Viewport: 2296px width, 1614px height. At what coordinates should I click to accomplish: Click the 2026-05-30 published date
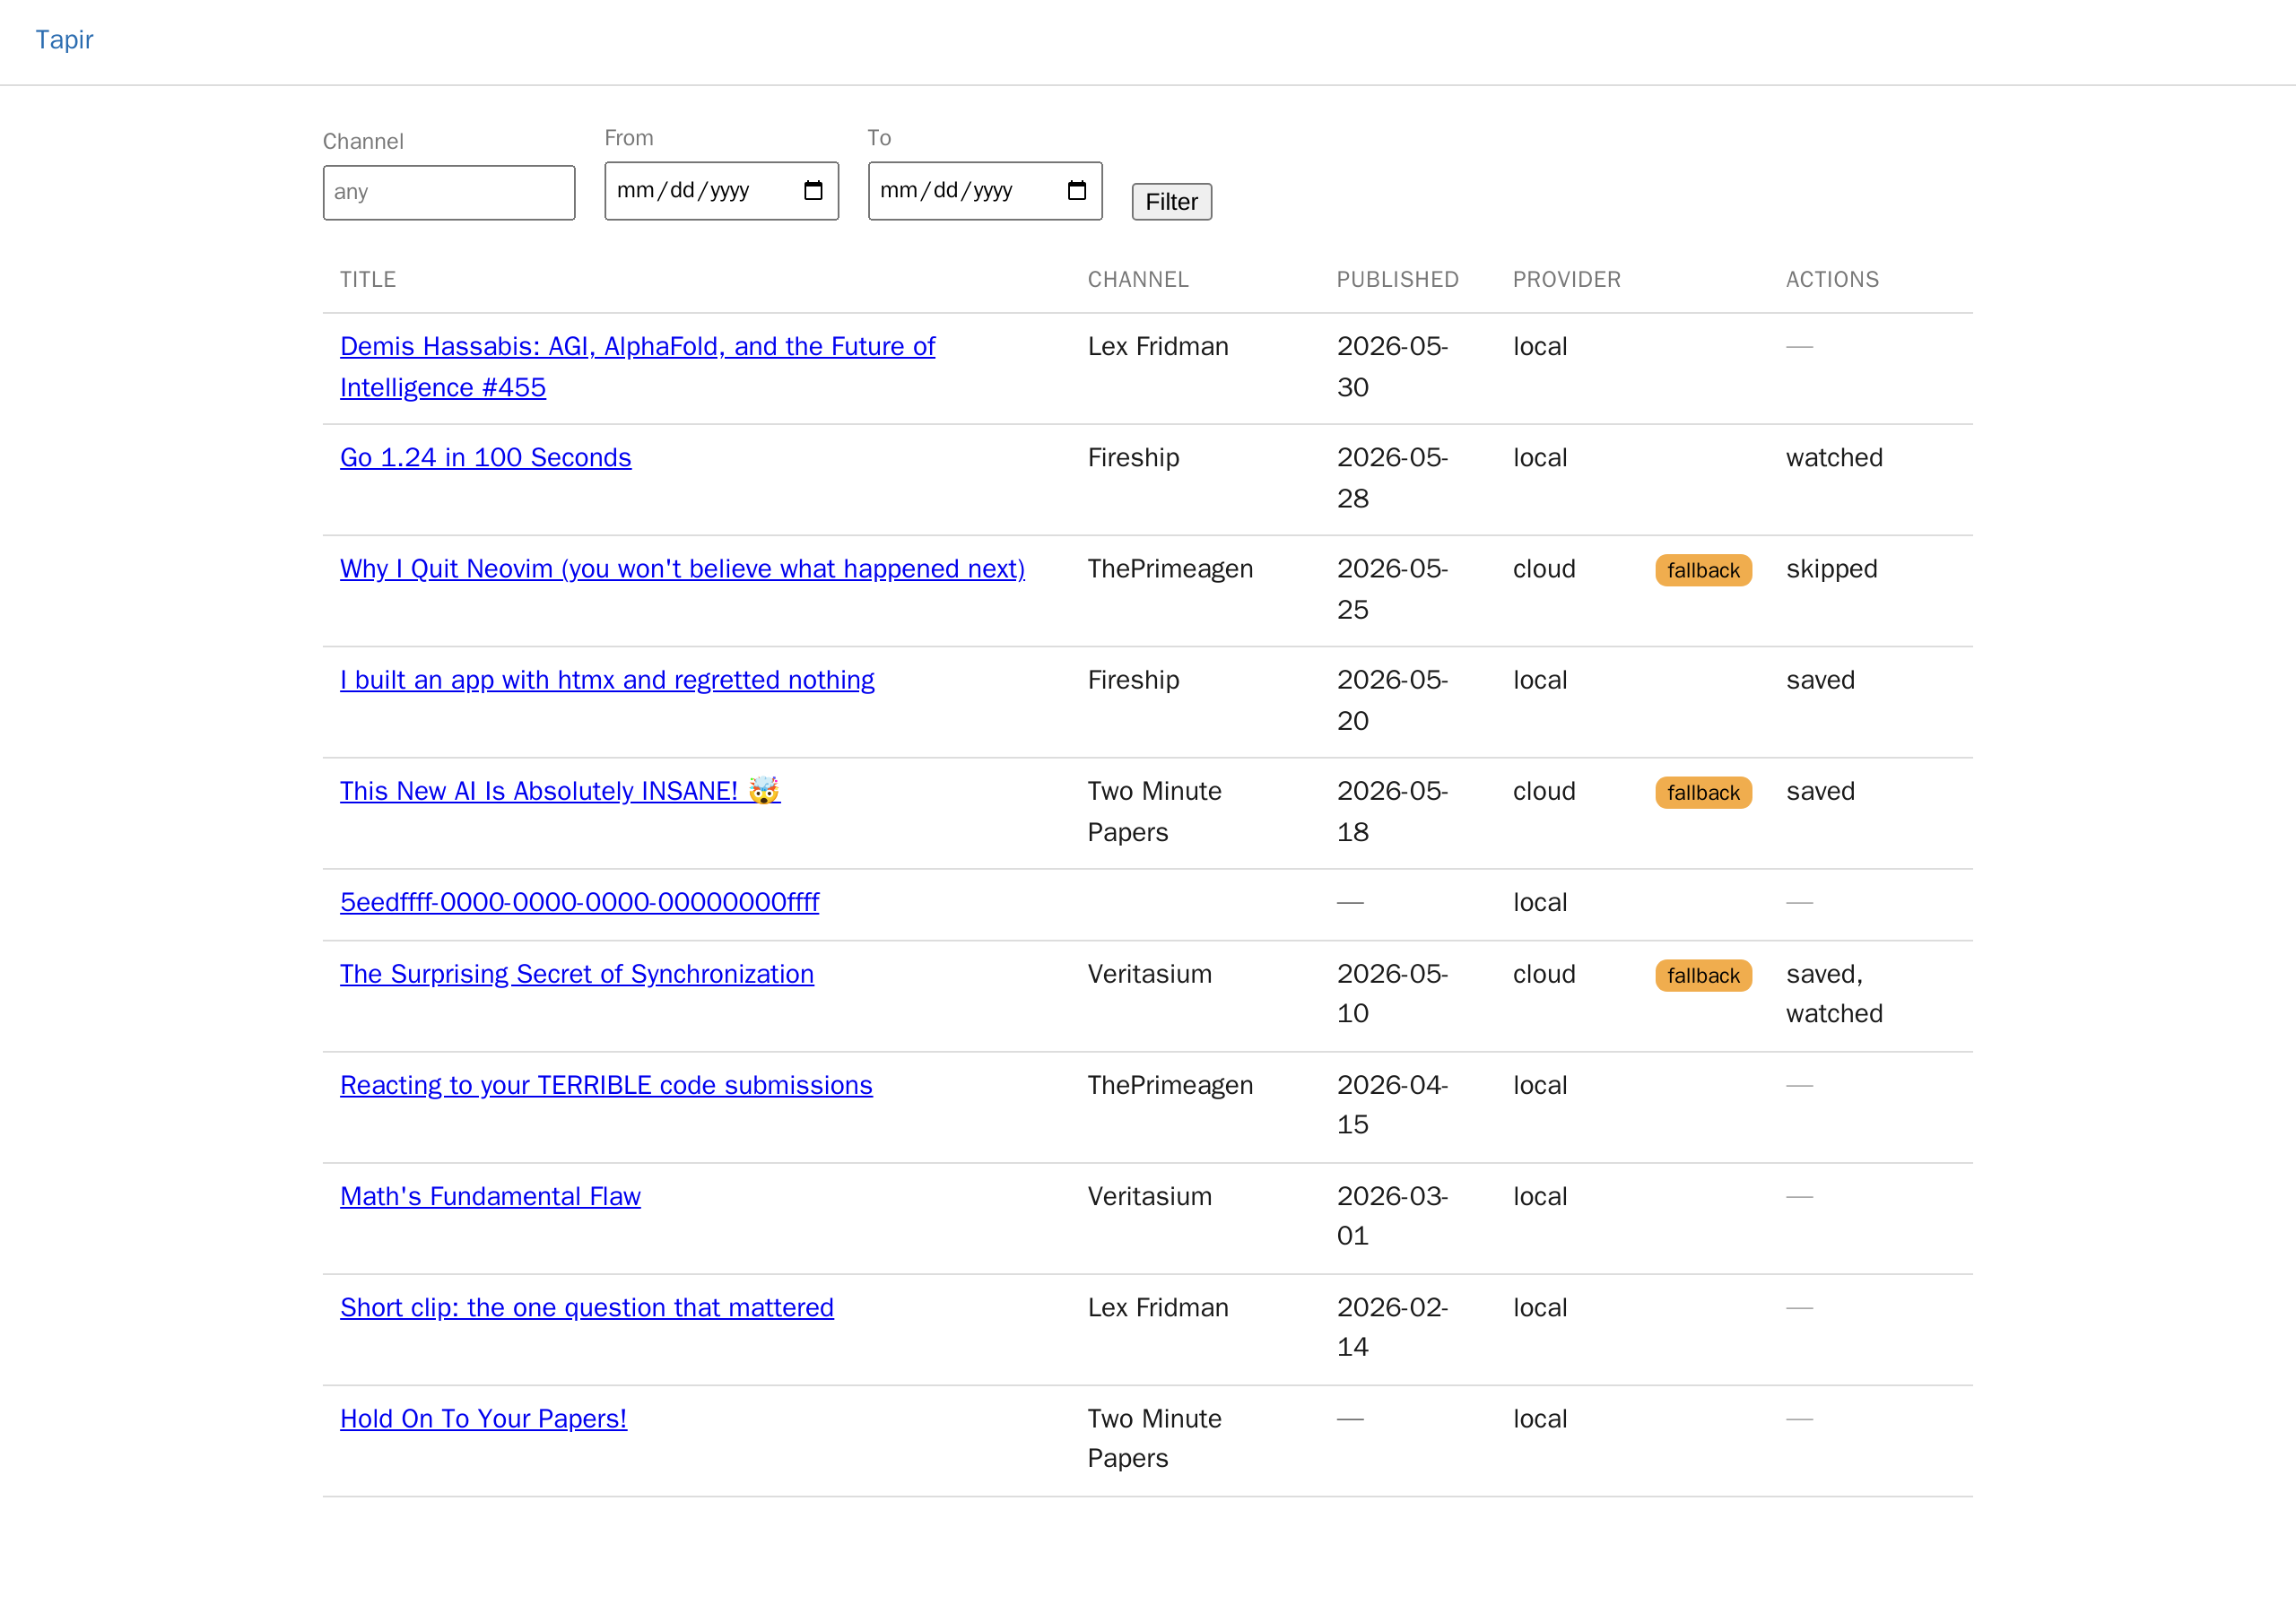coord(1392,366)
